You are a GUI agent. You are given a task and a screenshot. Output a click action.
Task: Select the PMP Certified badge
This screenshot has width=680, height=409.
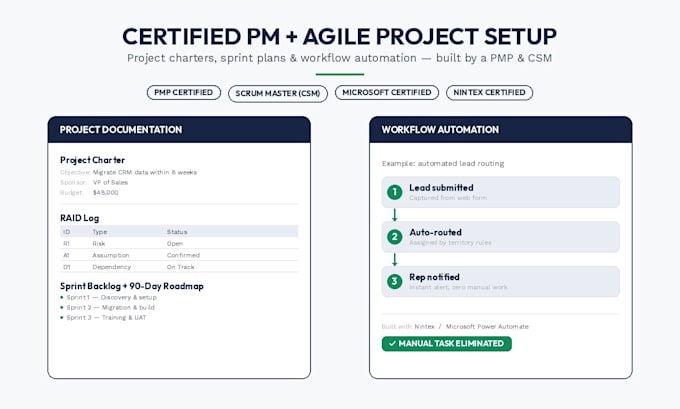point(184,93)
